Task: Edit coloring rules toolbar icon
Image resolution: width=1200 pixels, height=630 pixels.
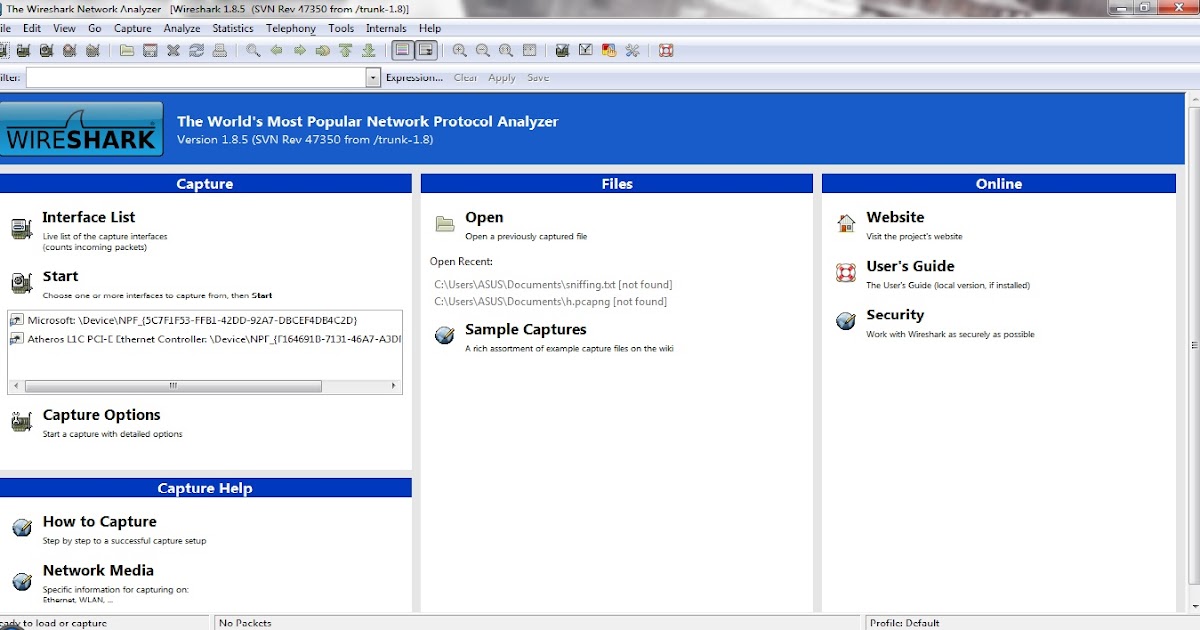Action: pos(609,50)
